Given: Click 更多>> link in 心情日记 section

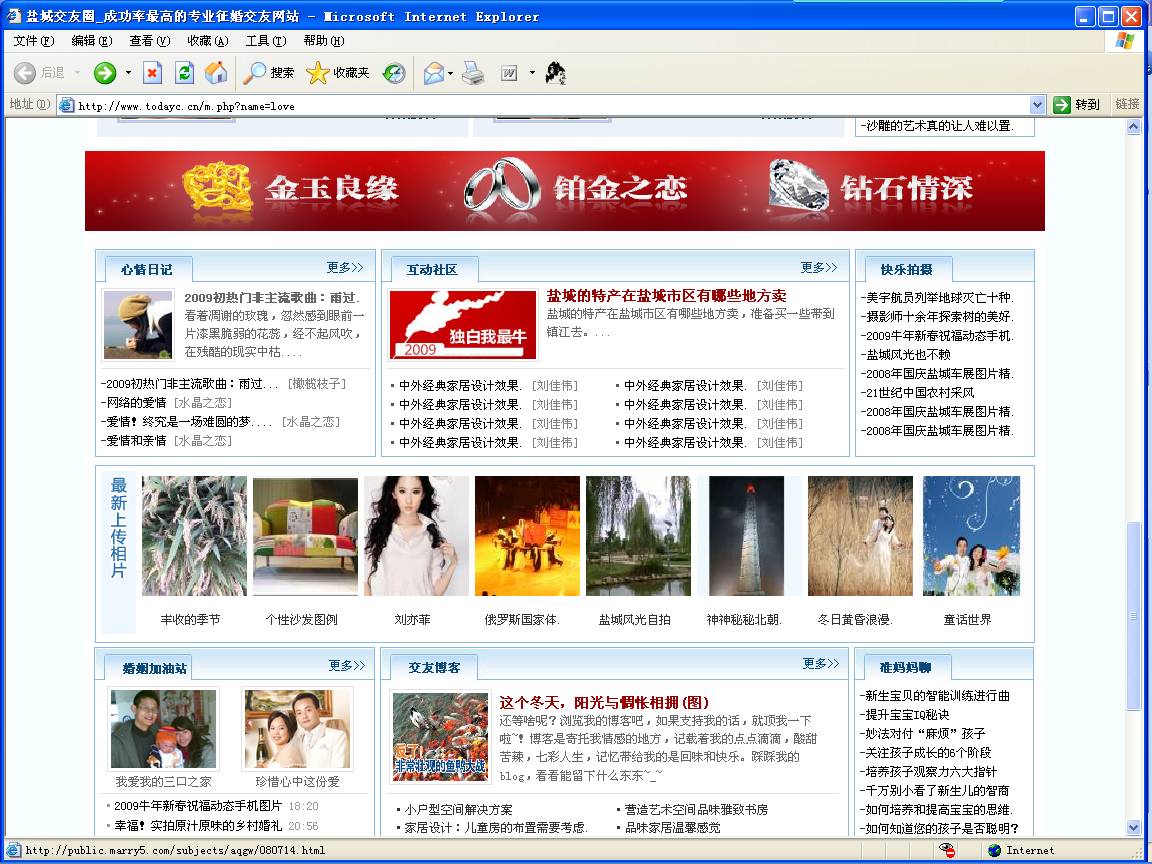Looking at the screenshot, I should click(x=344, y=268).
